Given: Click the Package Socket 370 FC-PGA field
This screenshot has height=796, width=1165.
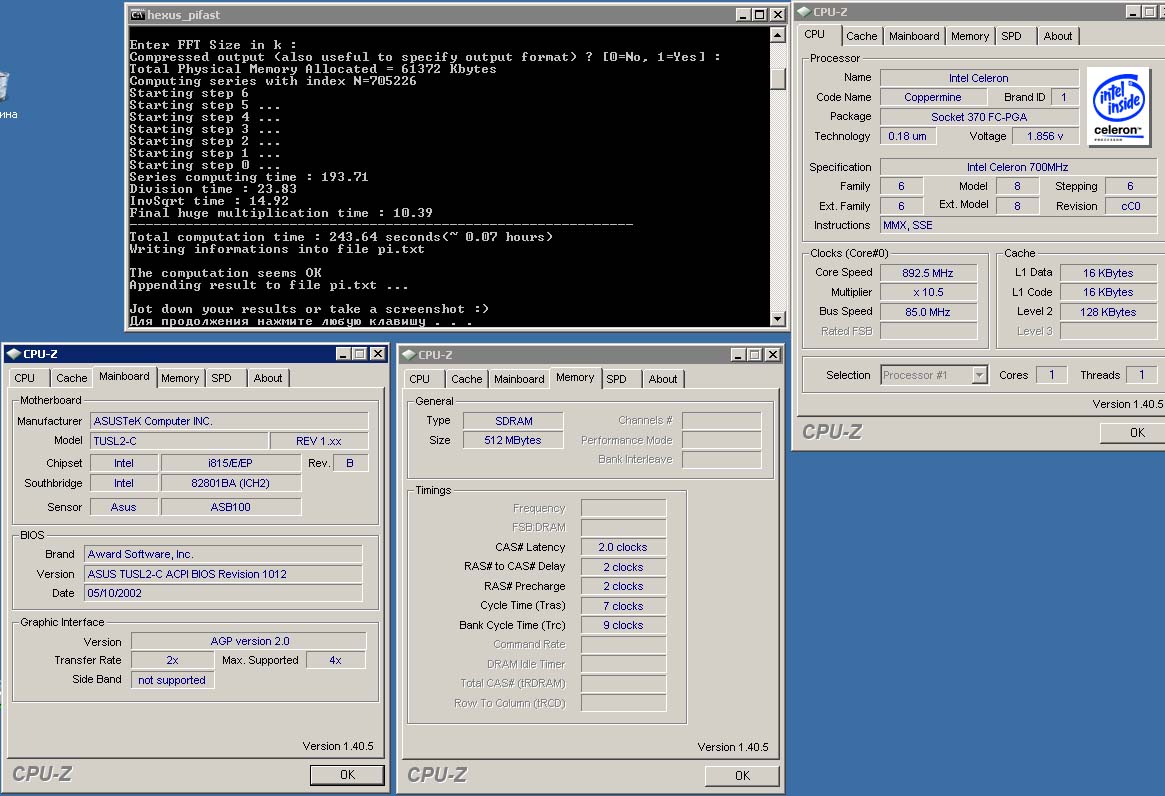Looking at the screenshot, I should click(x=979, y=117).
